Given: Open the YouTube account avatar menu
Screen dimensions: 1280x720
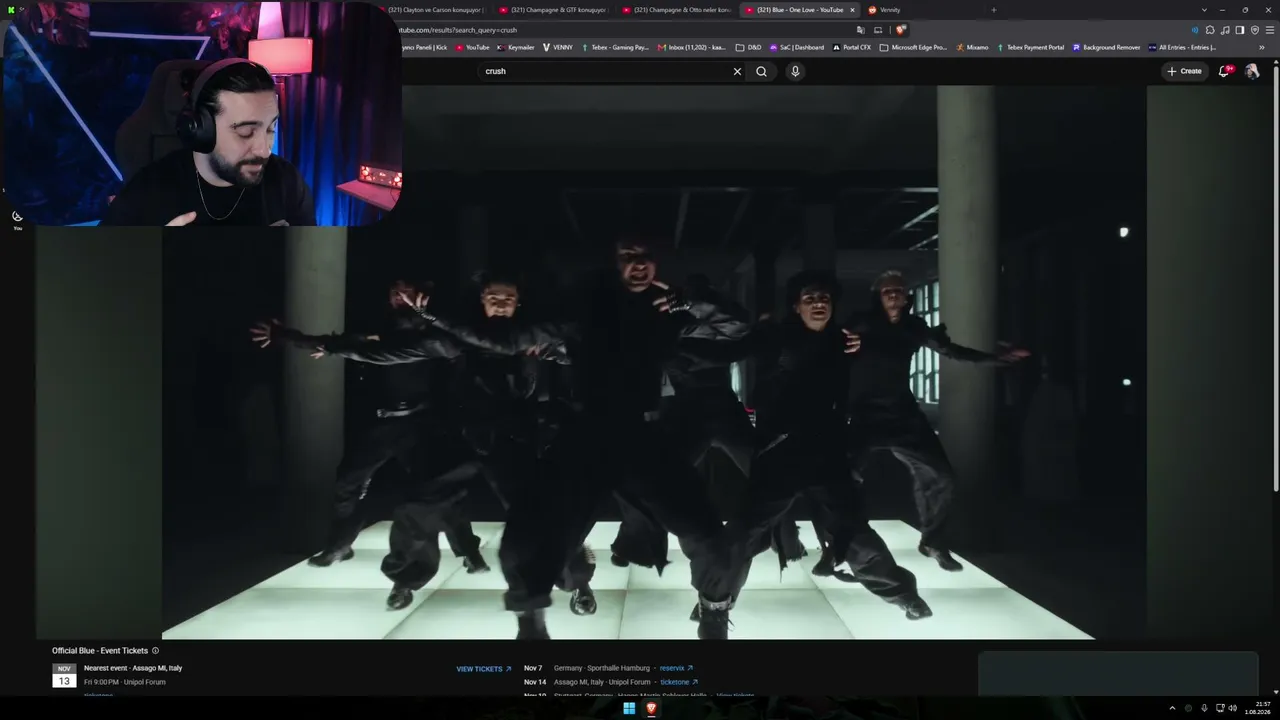Looking at the screenshot, I should [x=1252, y=71].
